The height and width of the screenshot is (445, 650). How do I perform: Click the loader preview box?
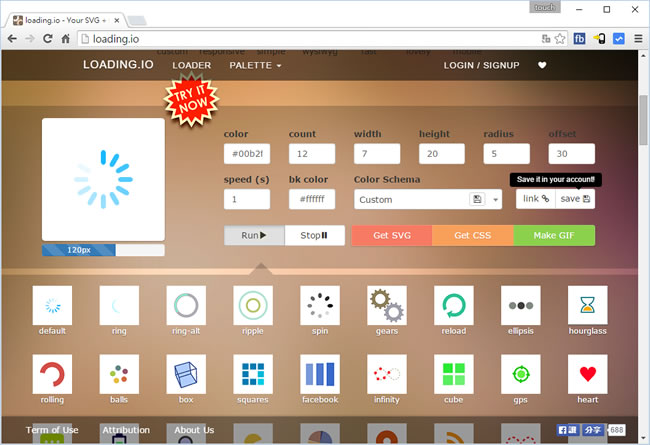(x=103, y=180)
